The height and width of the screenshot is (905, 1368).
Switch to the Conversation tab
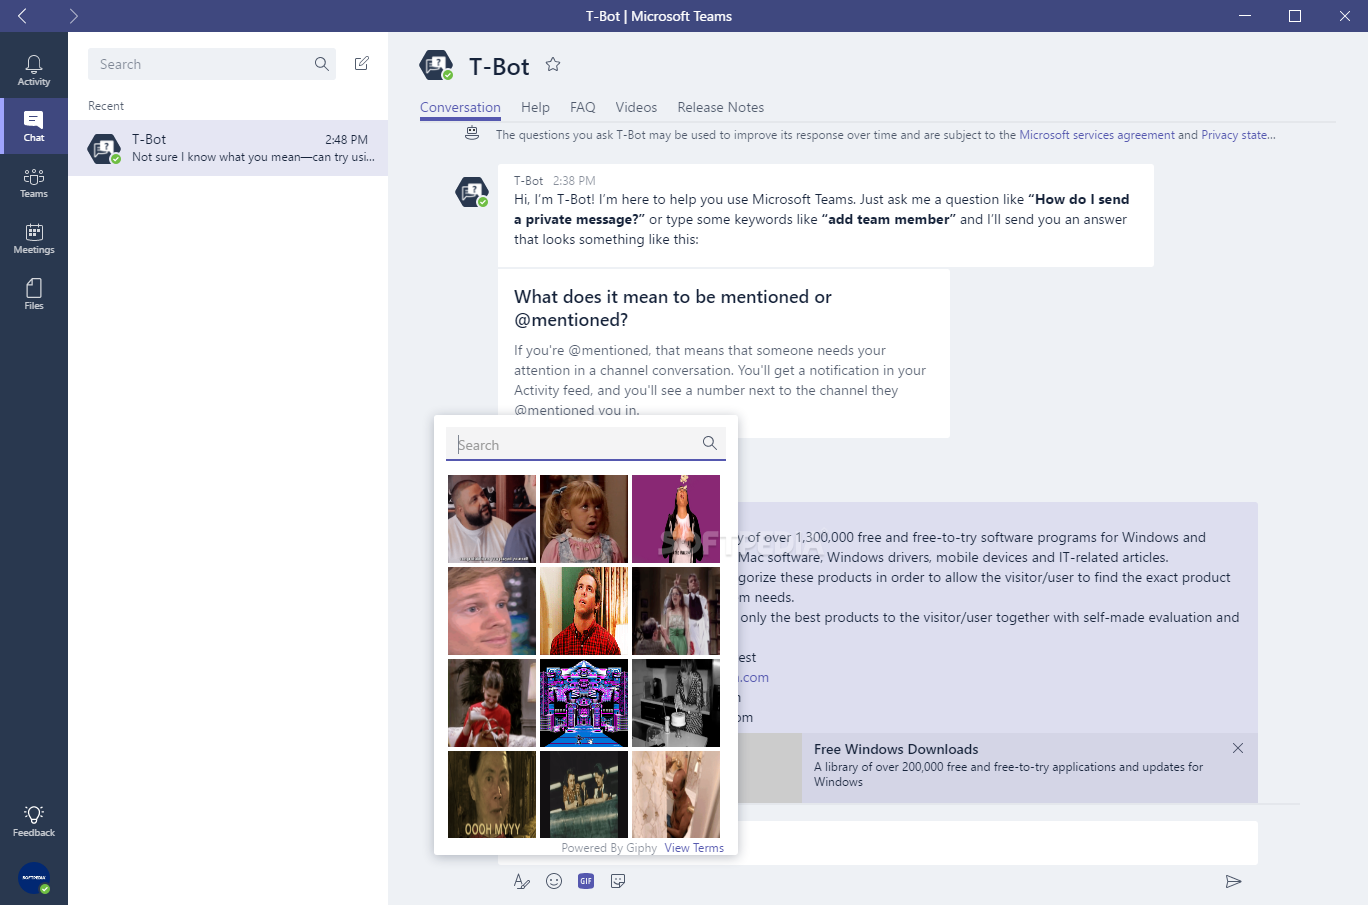pos(460,107)
